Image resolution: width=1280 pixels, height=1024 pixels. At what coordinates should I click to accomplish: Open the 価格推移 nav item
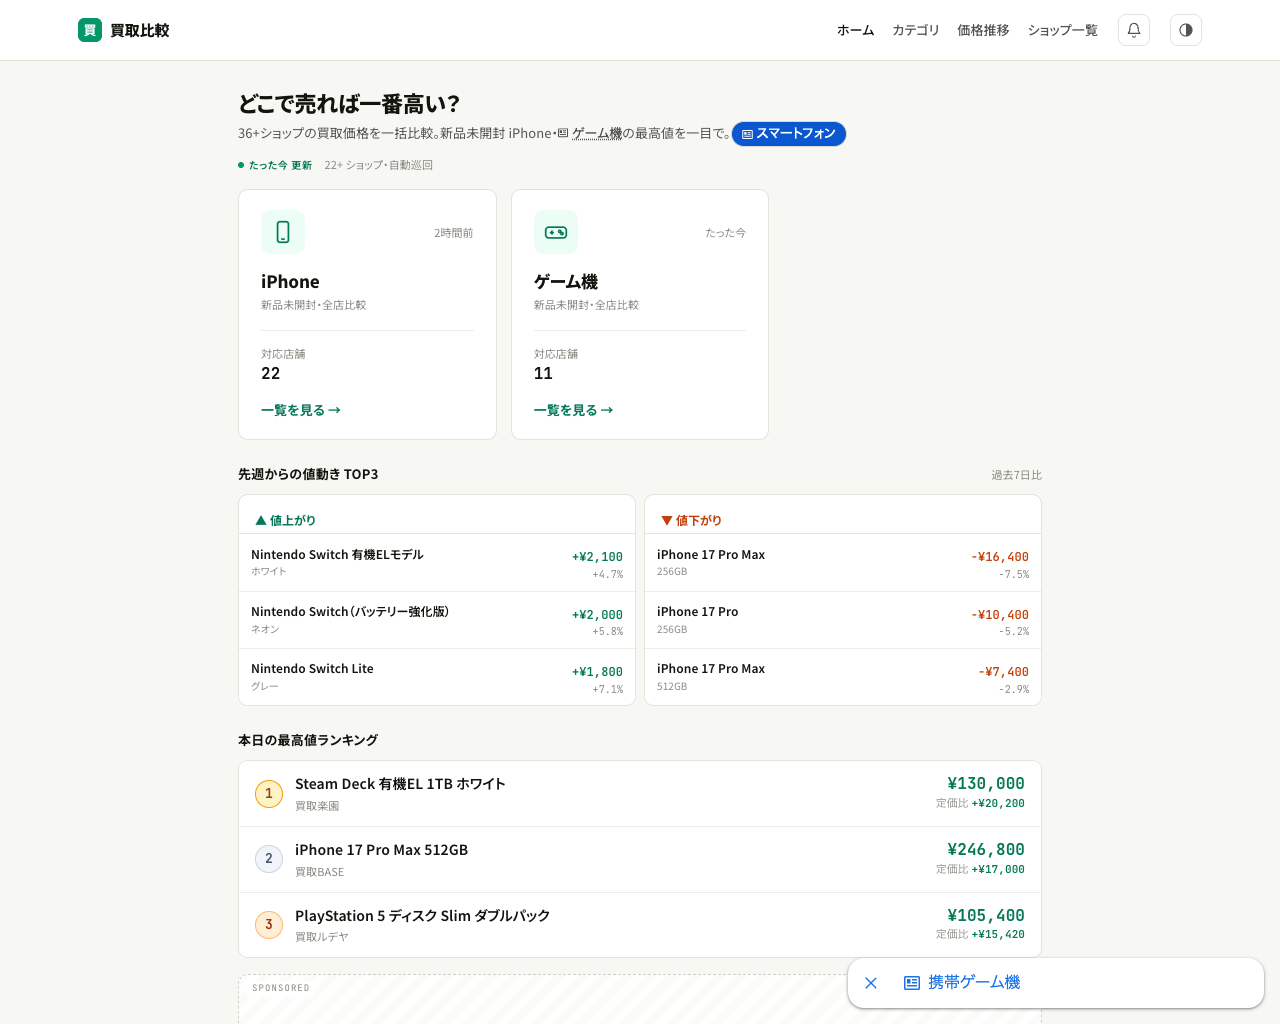(x=983, y=30)
